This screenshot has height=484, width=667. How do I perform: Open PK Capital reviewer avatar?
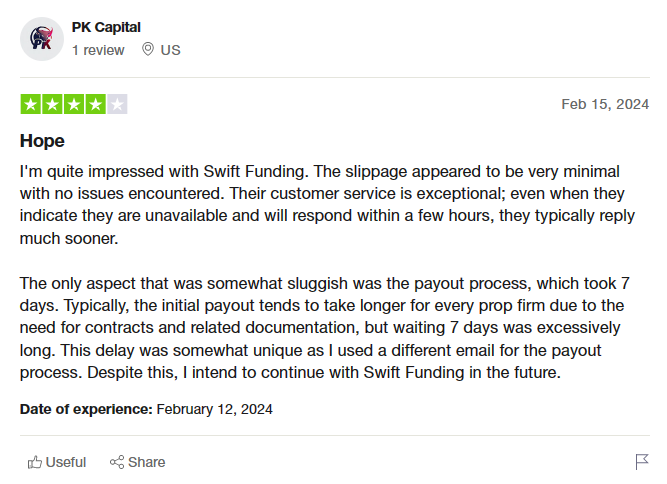[42, 39]
